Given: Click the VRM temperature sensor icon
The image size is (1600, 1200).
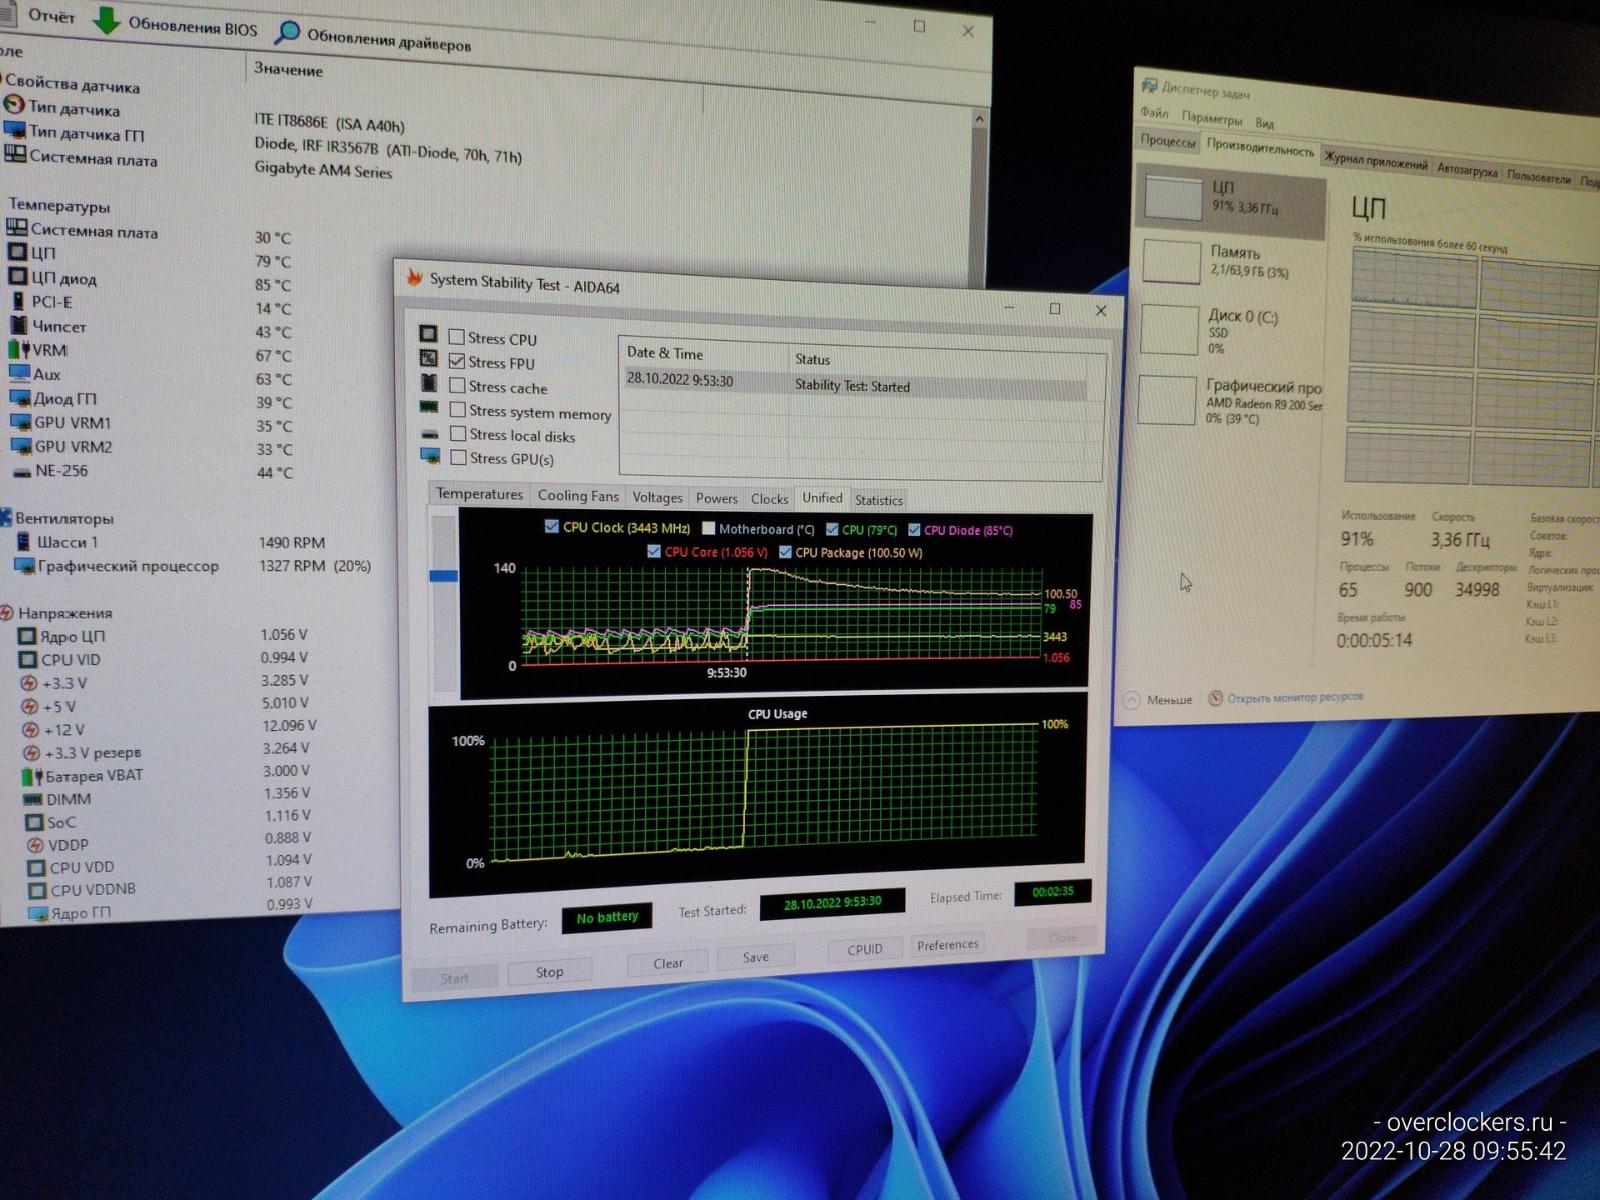Looking at the screenshot, I should coord(19,350).
